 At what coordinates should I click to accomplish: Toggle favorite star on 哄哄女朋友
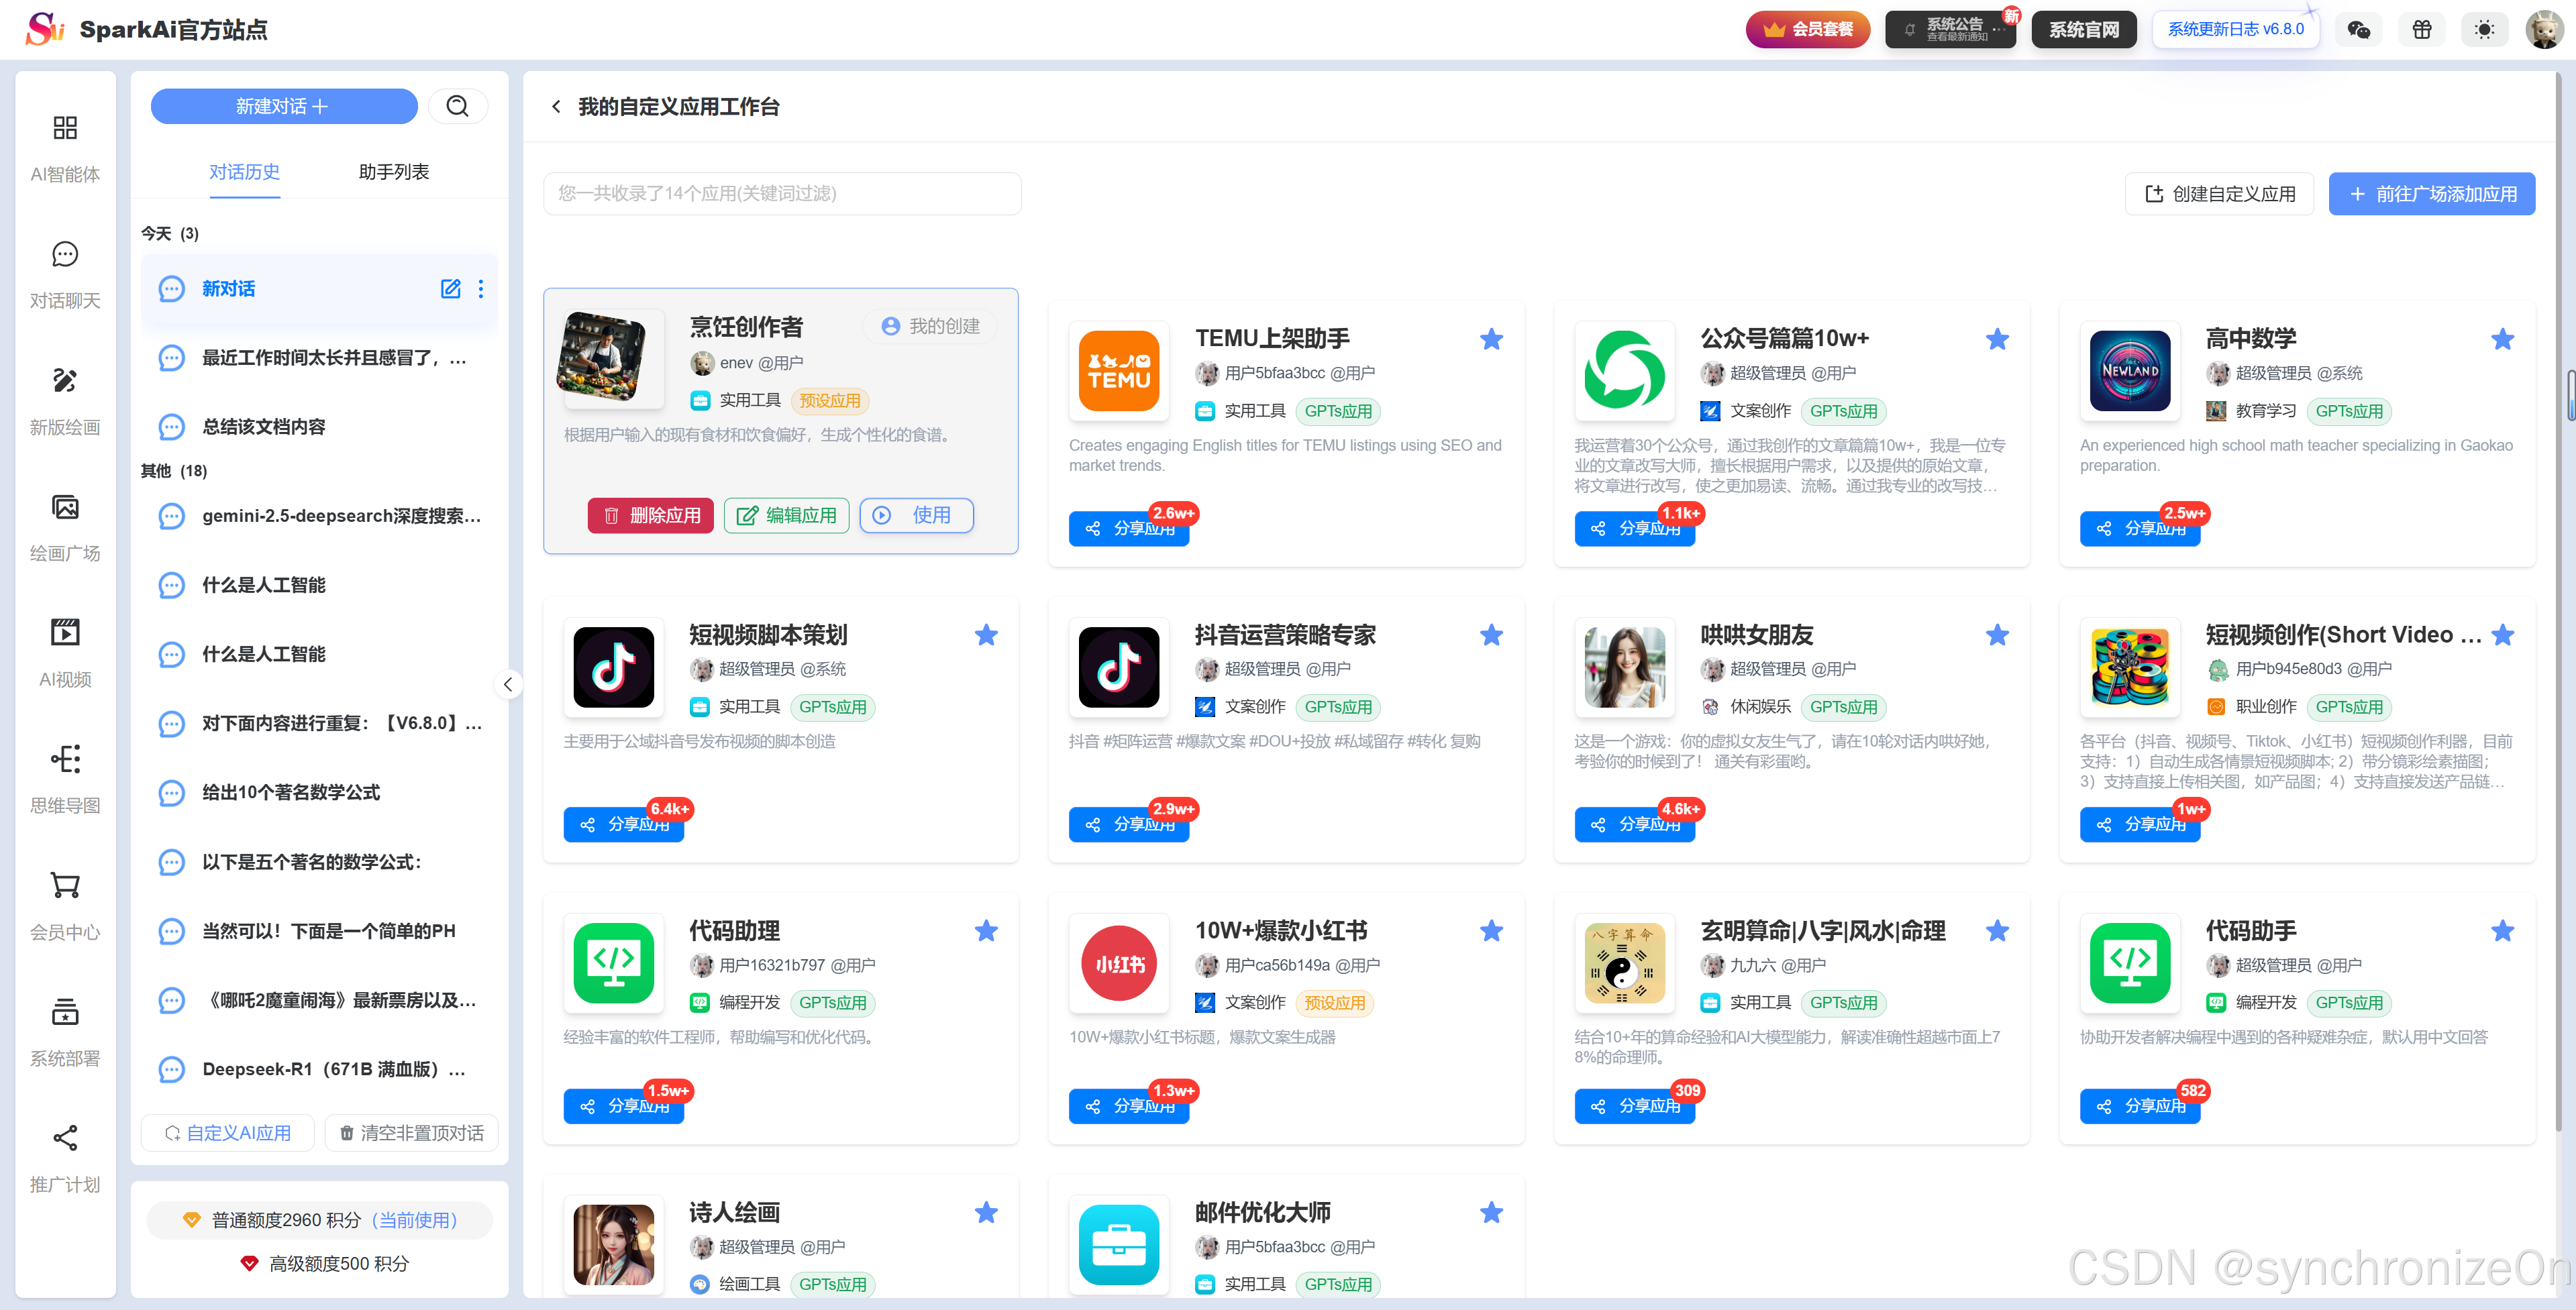pos(1997,635)
